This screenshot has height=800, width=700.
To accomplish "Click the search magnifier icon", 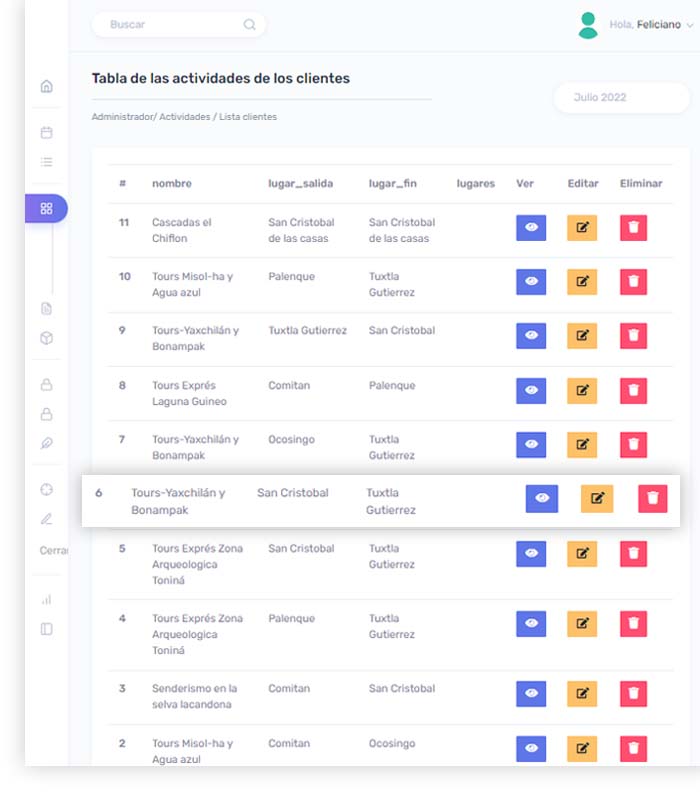I will (249, 25).
